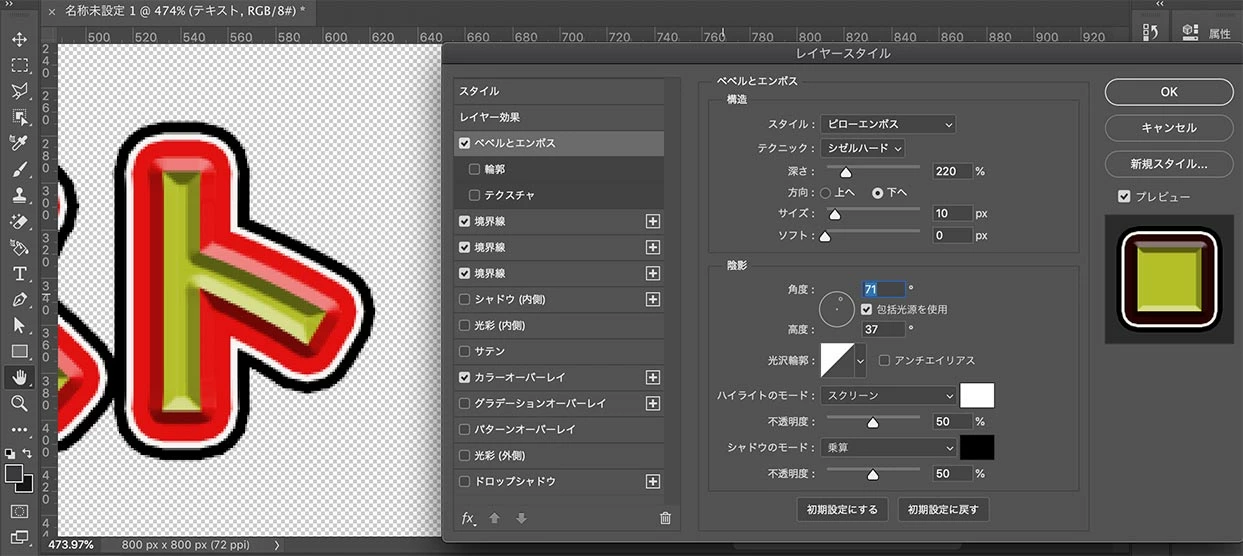1243x556 pixels.
Task: Select the Paint Bucket tool
Action: [x=19, y=247]
